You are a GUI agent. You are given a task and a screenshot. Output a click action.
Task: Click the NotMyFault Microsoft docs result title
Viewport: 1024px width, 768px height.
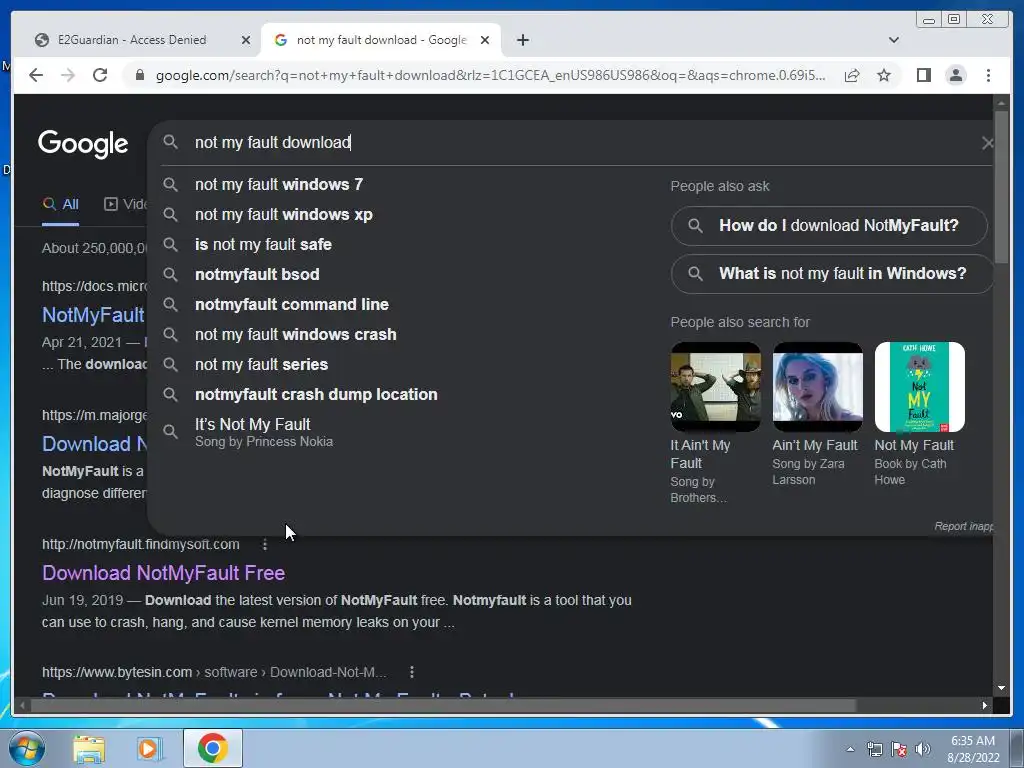click(x=93, y=315)
